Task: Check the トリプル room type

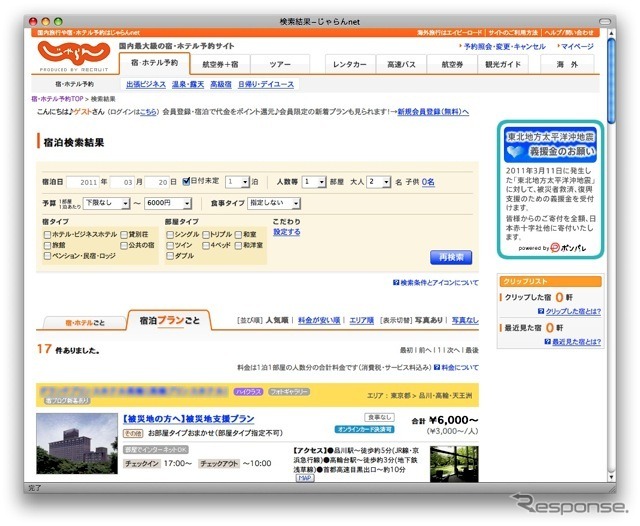Action: click(x=206, y=235)
